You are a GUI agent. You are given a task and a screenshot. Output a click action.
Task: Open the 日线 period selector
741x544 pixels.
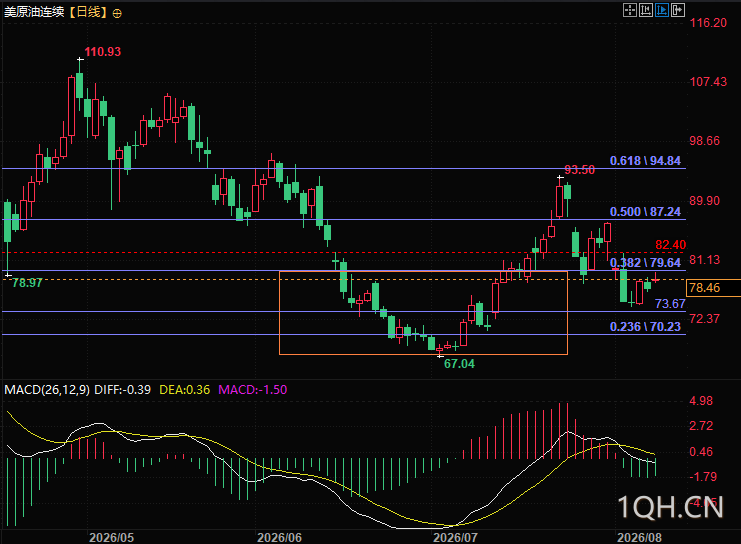[x=88, y=12]
